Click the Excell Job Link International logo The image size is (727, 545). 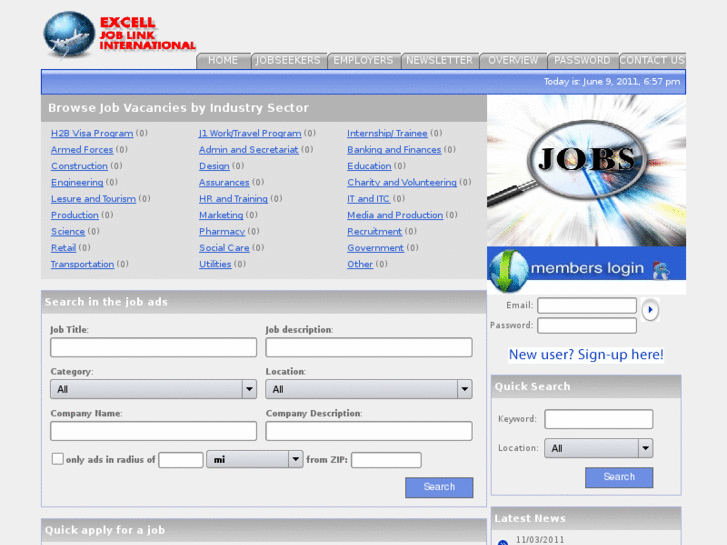coord(119,34)
